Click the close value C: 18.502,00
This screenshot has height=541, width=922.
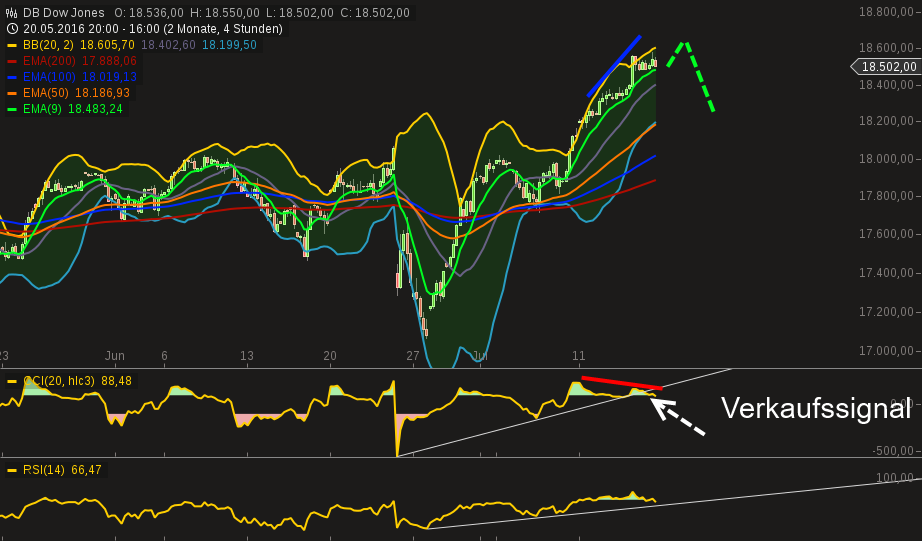374,13
